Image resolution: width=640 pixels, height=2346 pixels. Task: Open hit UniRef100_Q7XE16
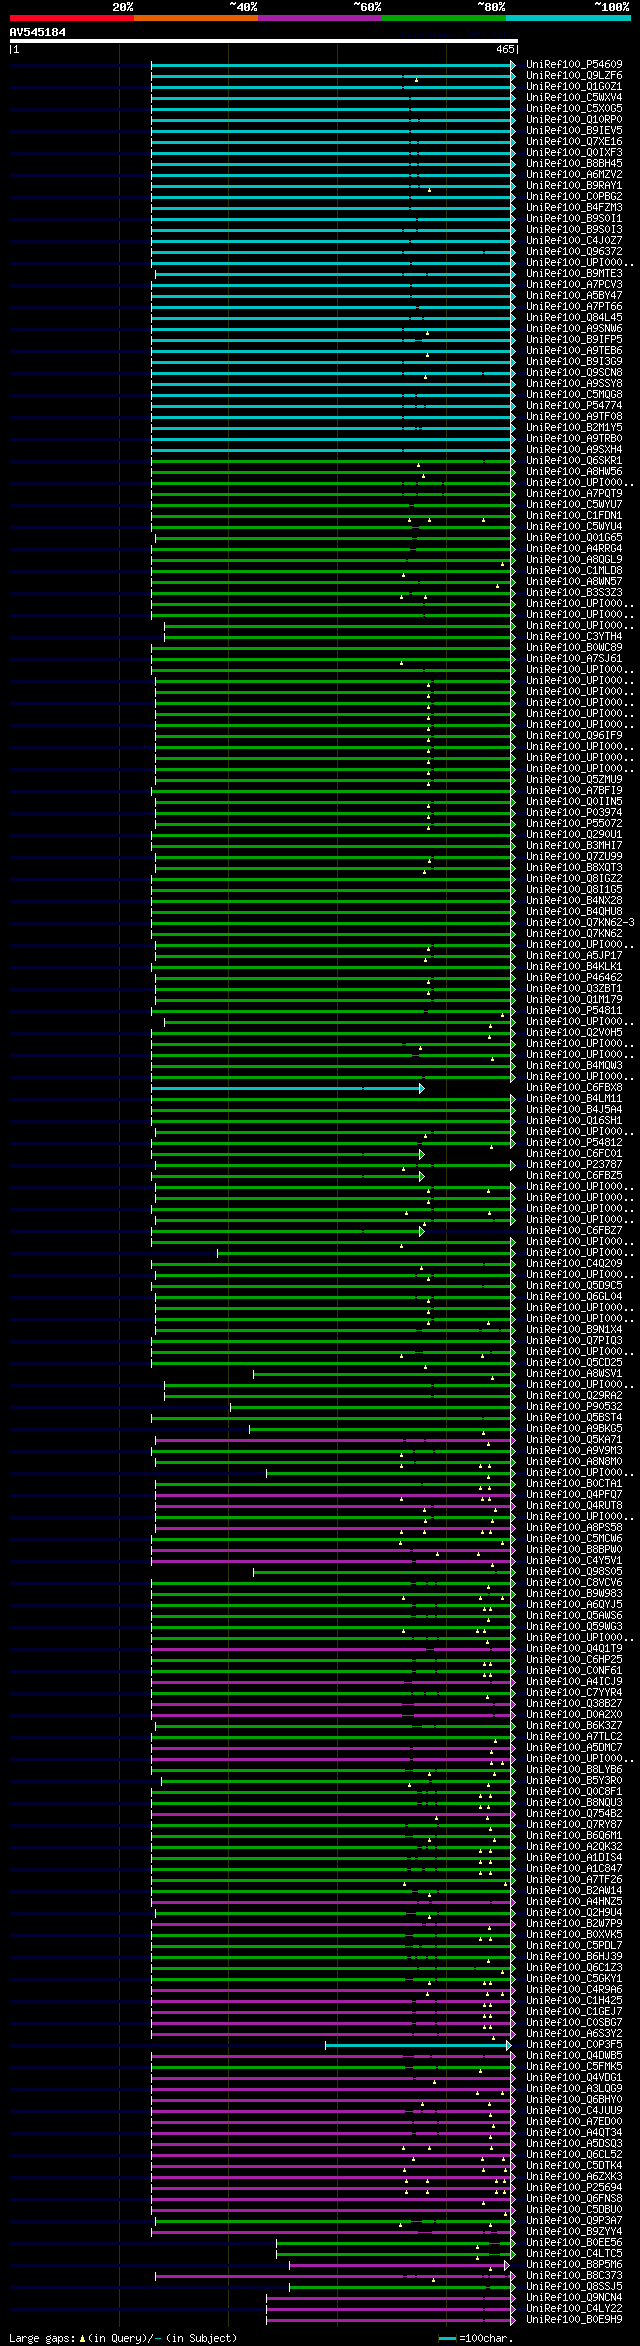pyautogui.click(x=574, y=142)
